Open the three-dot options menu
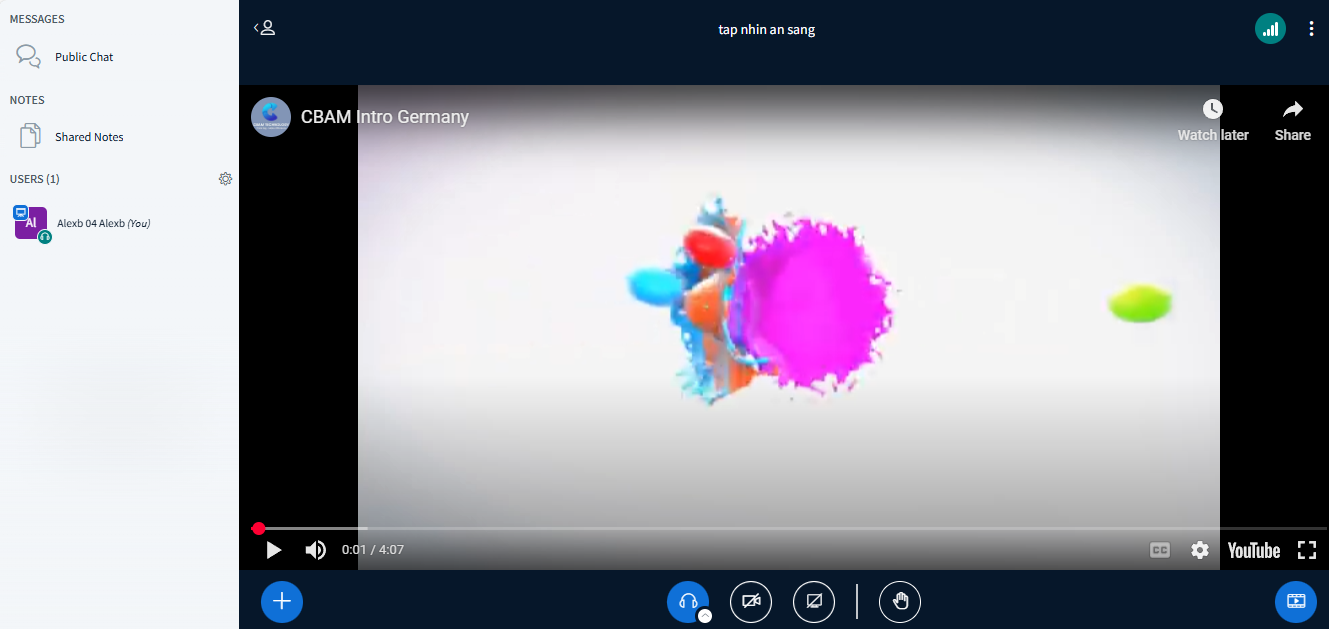This screenshot has width=1329, height=629. point(1311,29)
